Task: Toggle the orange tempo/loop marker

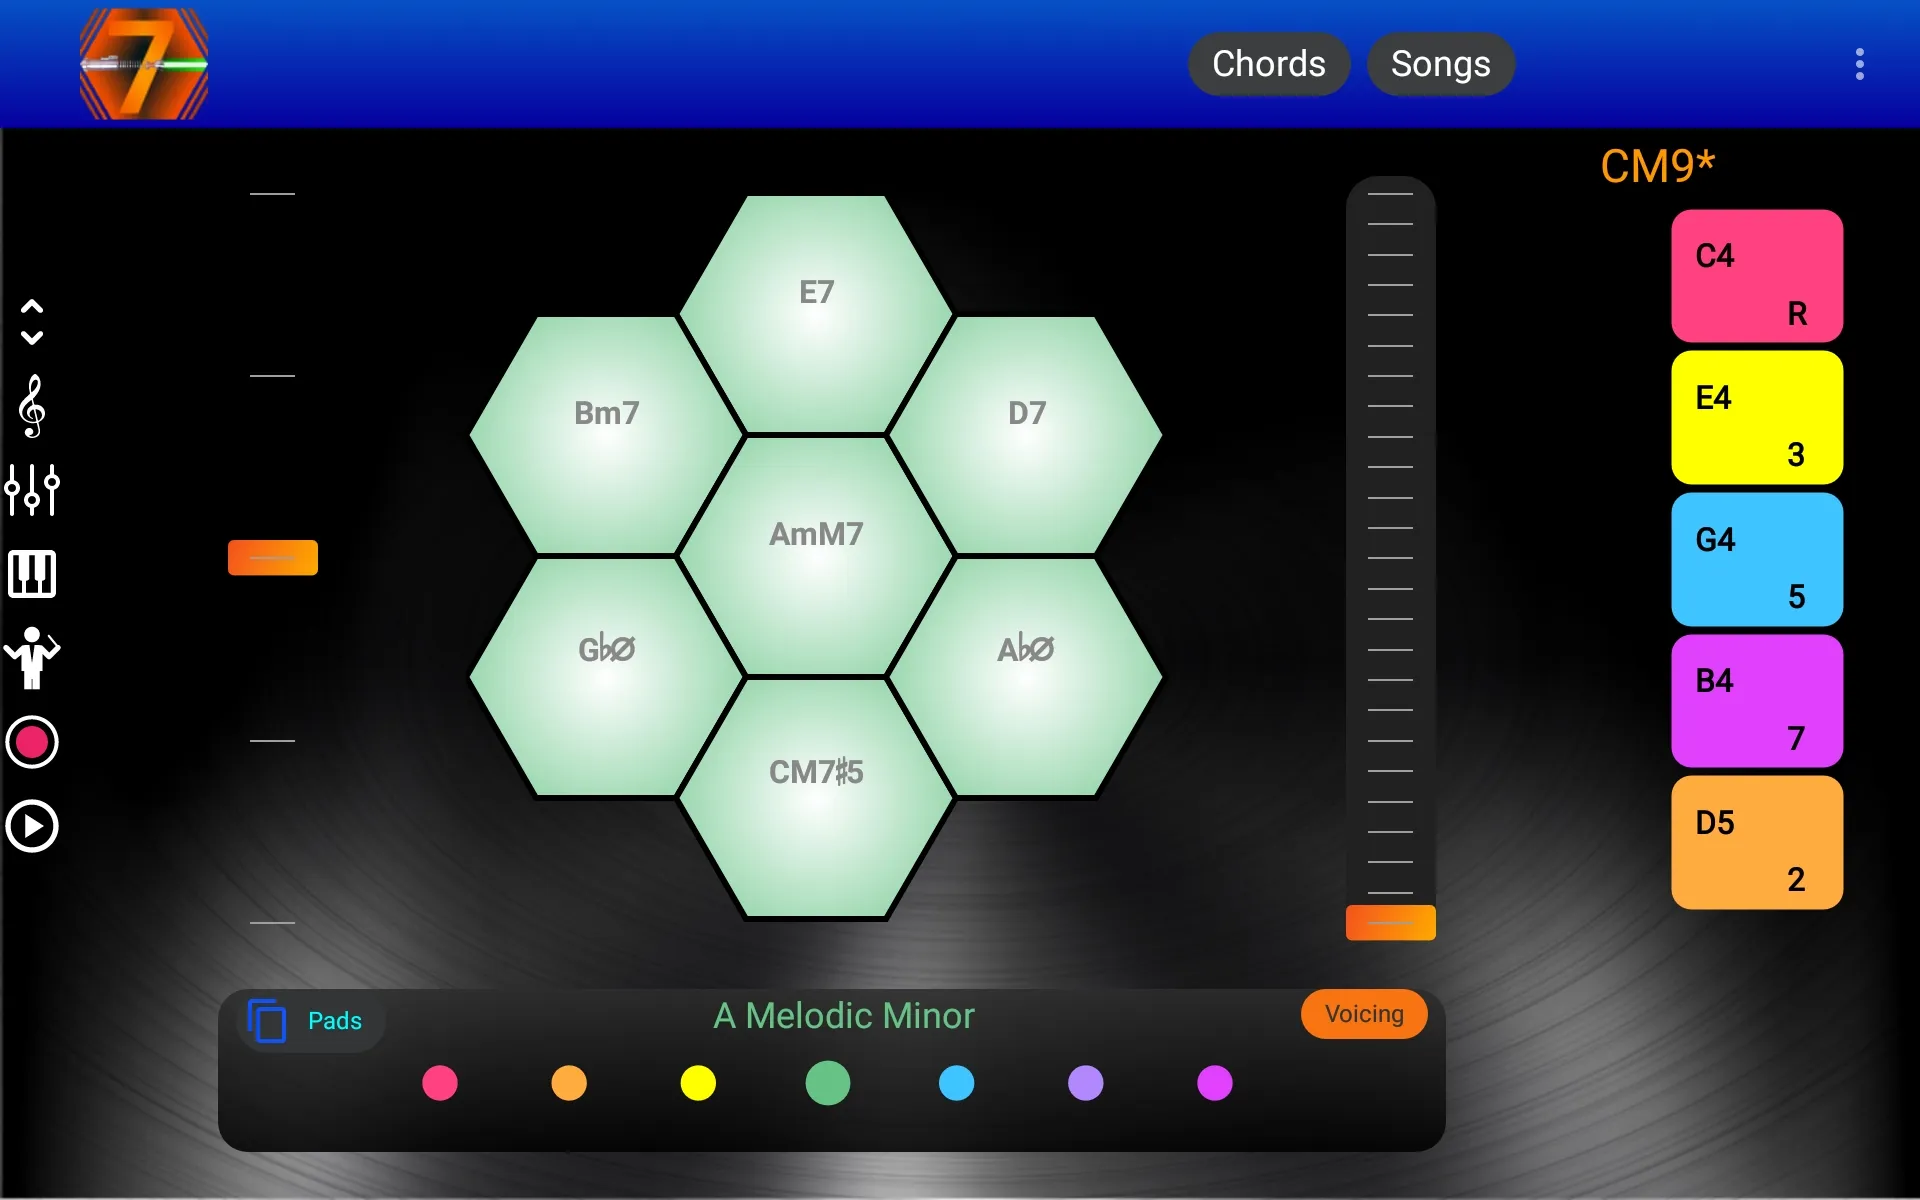Action: 271,557
